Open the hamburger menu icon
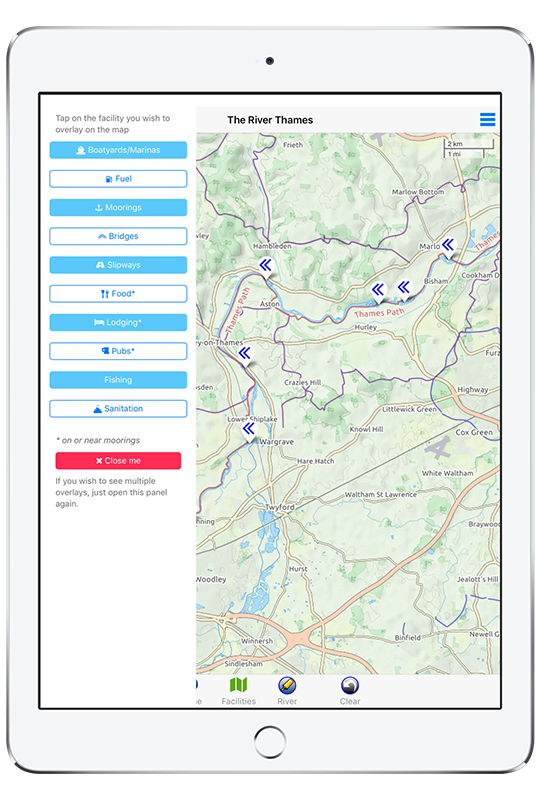The image size is (541, 800). tap(487, 119)
